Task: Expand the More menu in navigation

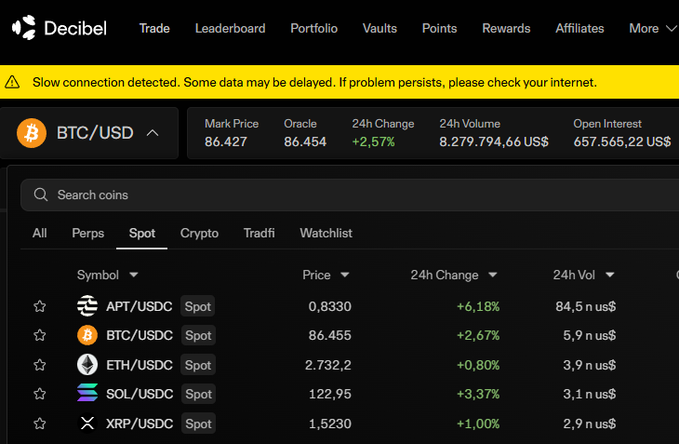Action: [x=652, y=29]
